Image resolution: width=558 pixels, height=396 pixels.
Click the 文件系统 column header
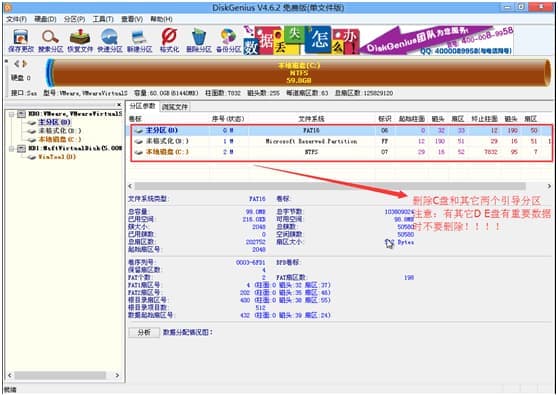[311, 119]
